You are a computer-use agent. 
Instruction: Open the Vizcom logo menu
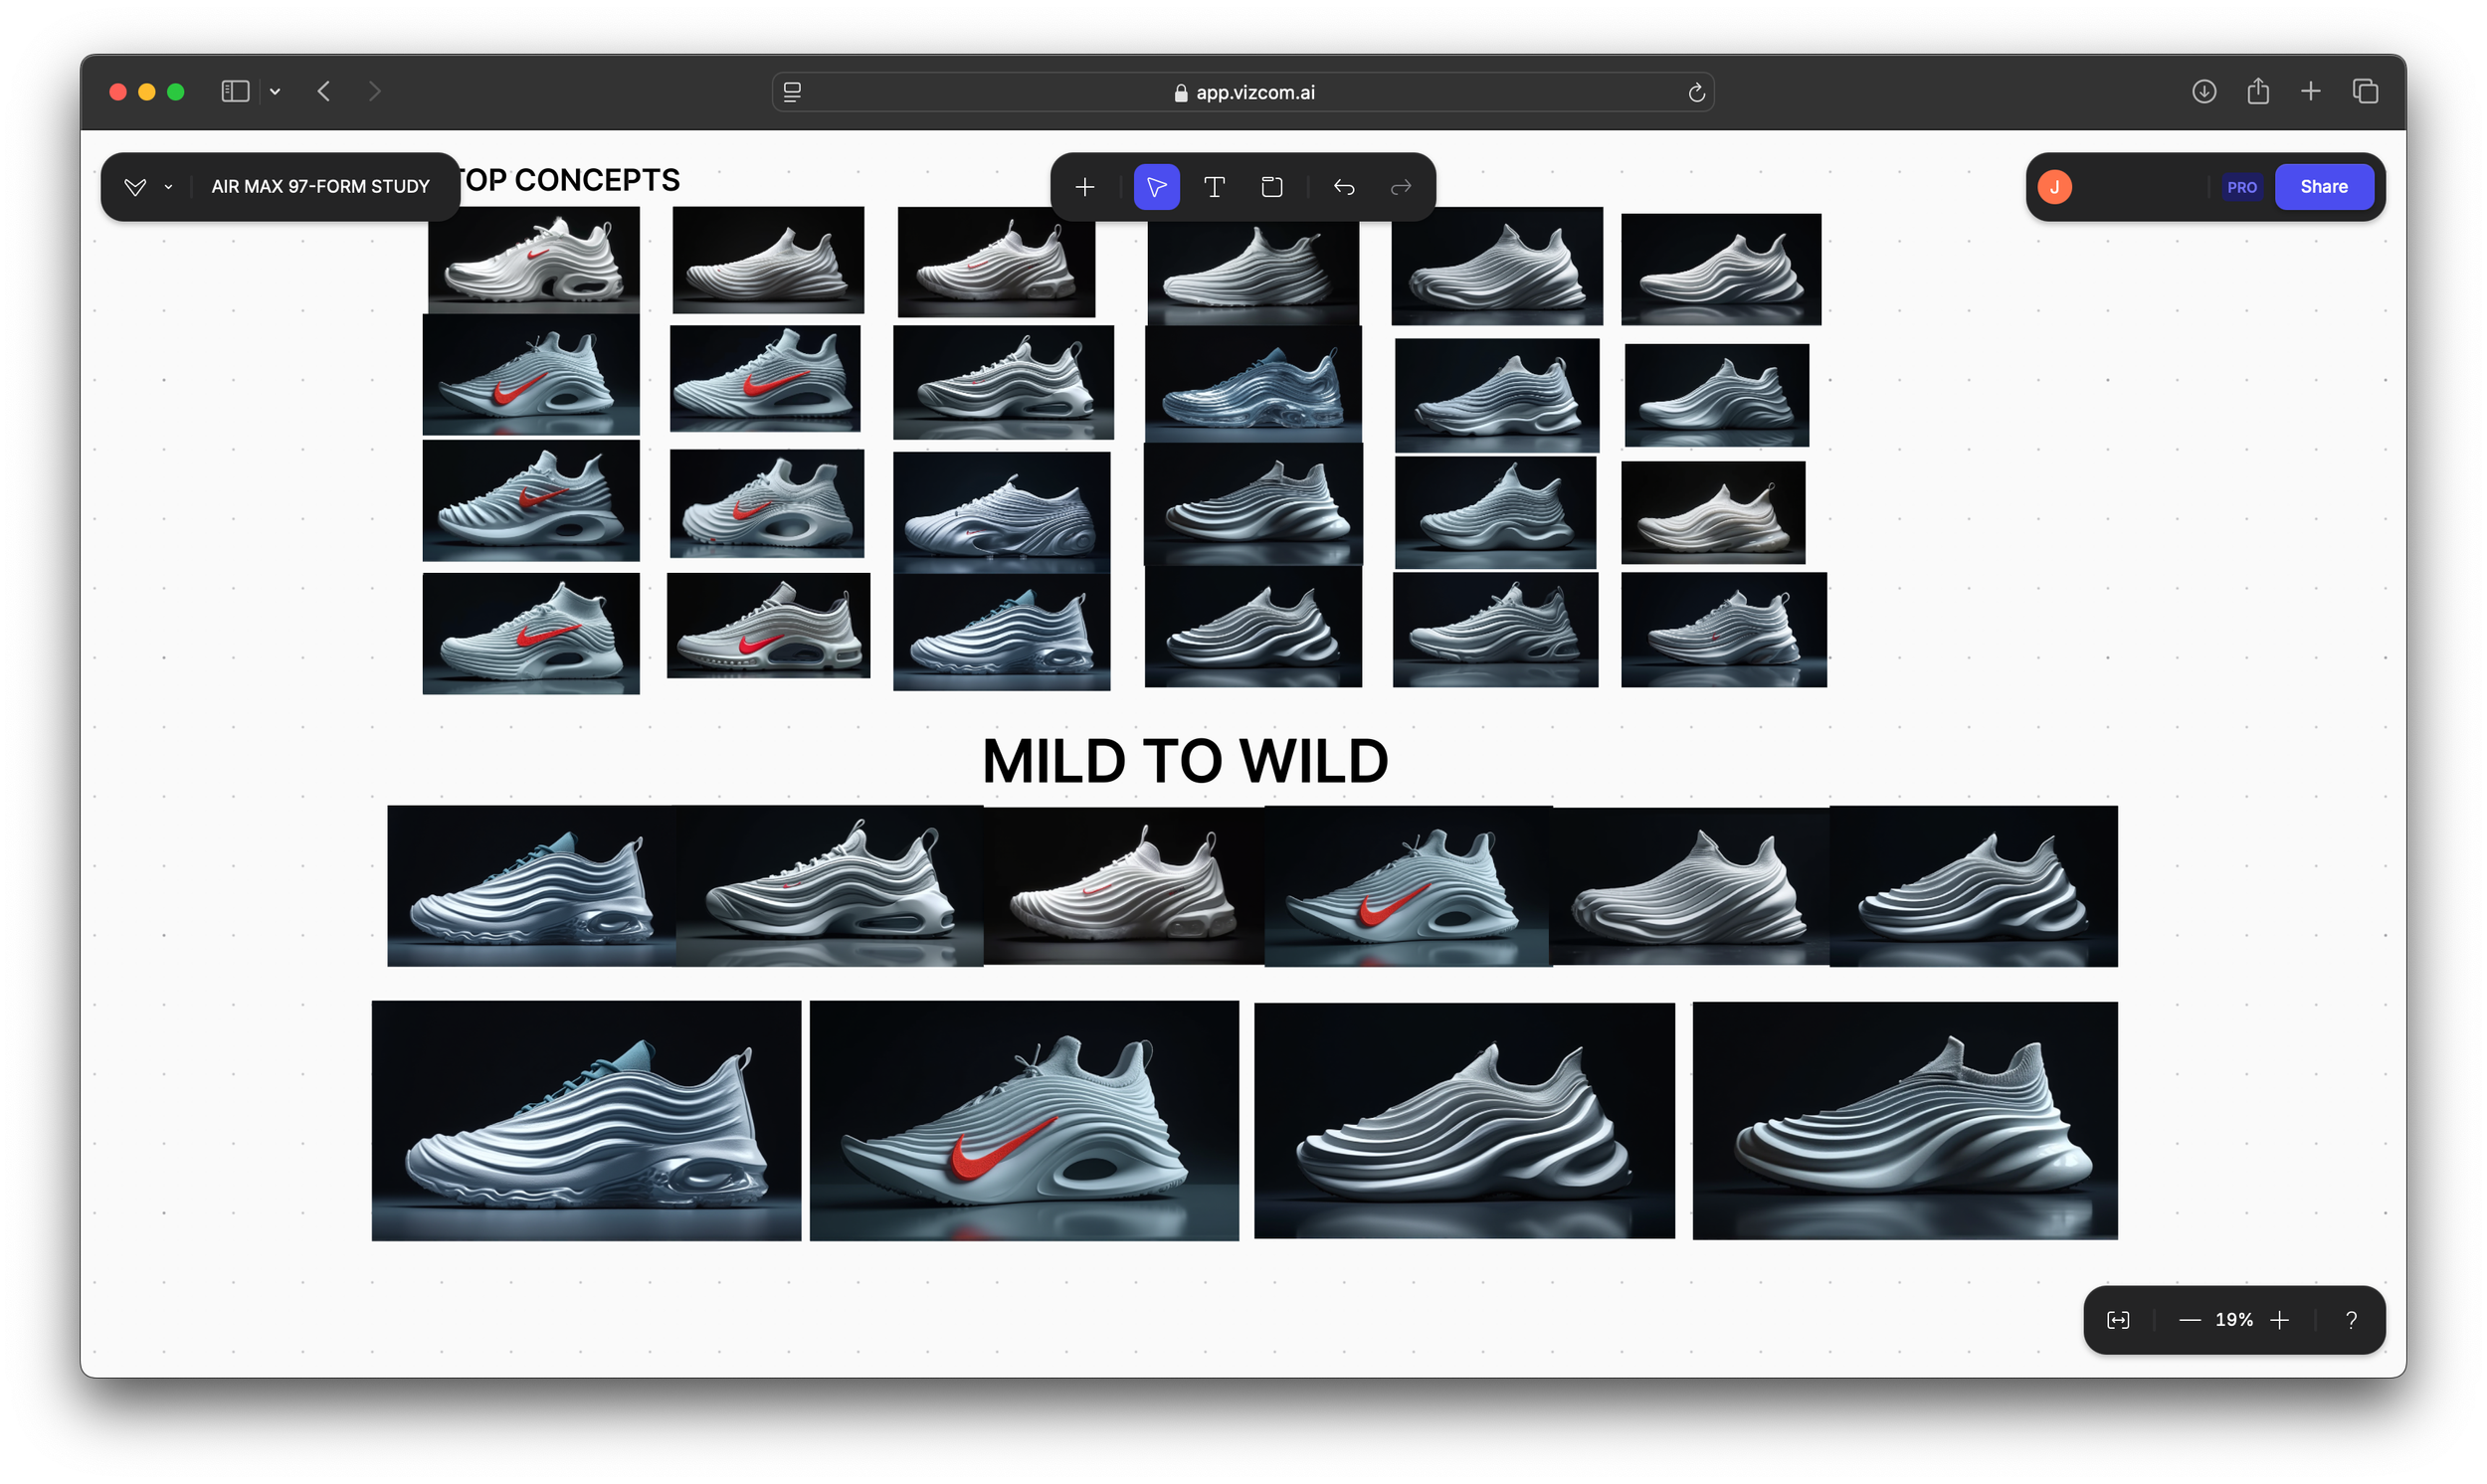[x=135, y=187]
